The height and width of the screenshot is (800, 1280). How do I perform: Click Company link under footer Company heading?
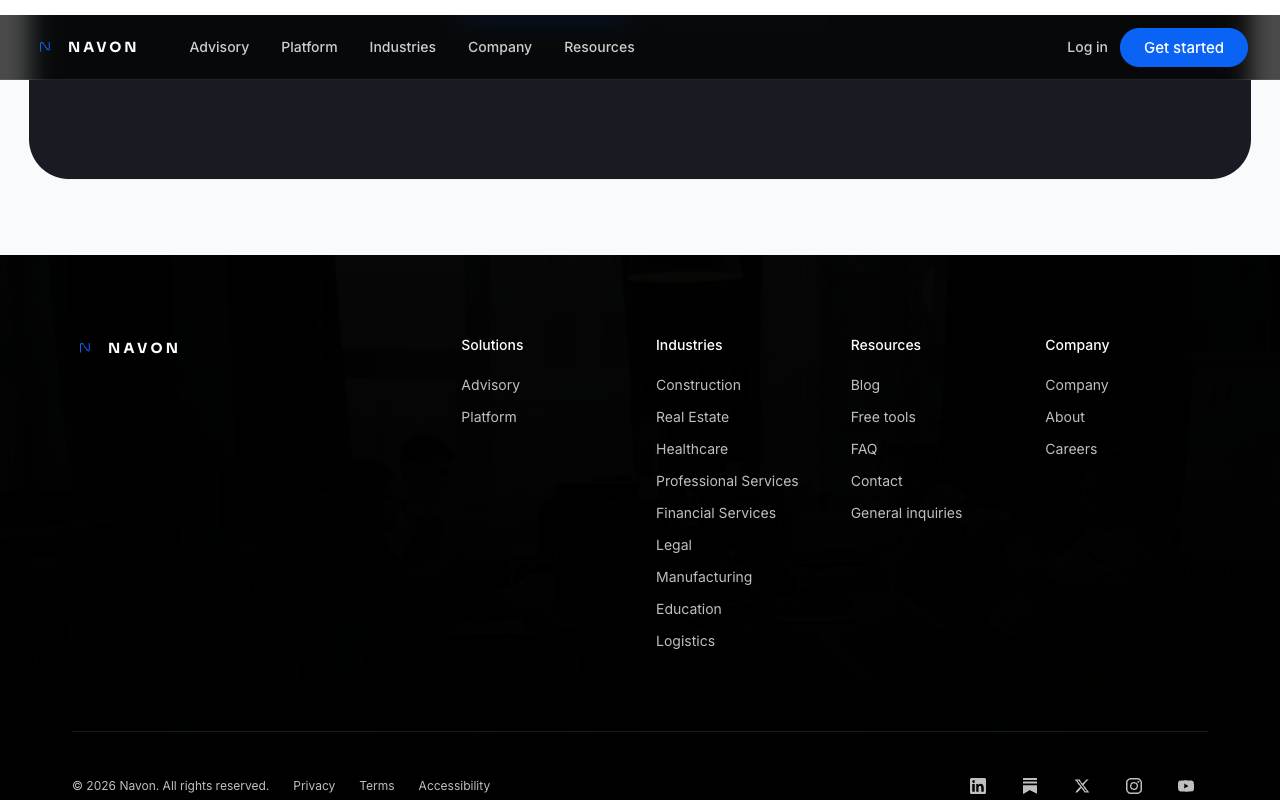pos(1077,385)
